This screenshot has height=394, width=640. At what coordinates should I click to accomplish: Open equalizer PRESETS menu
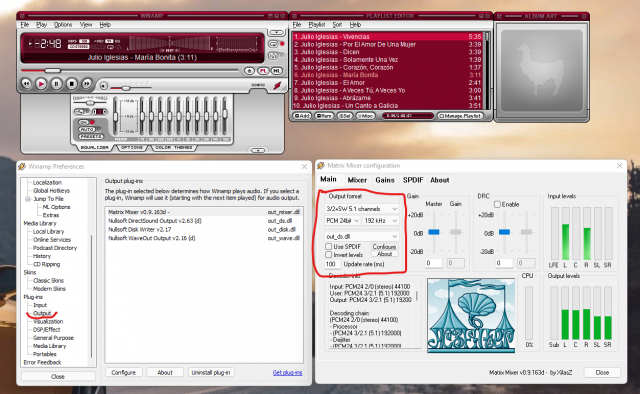pyautogui.click(x=91, y=136)
